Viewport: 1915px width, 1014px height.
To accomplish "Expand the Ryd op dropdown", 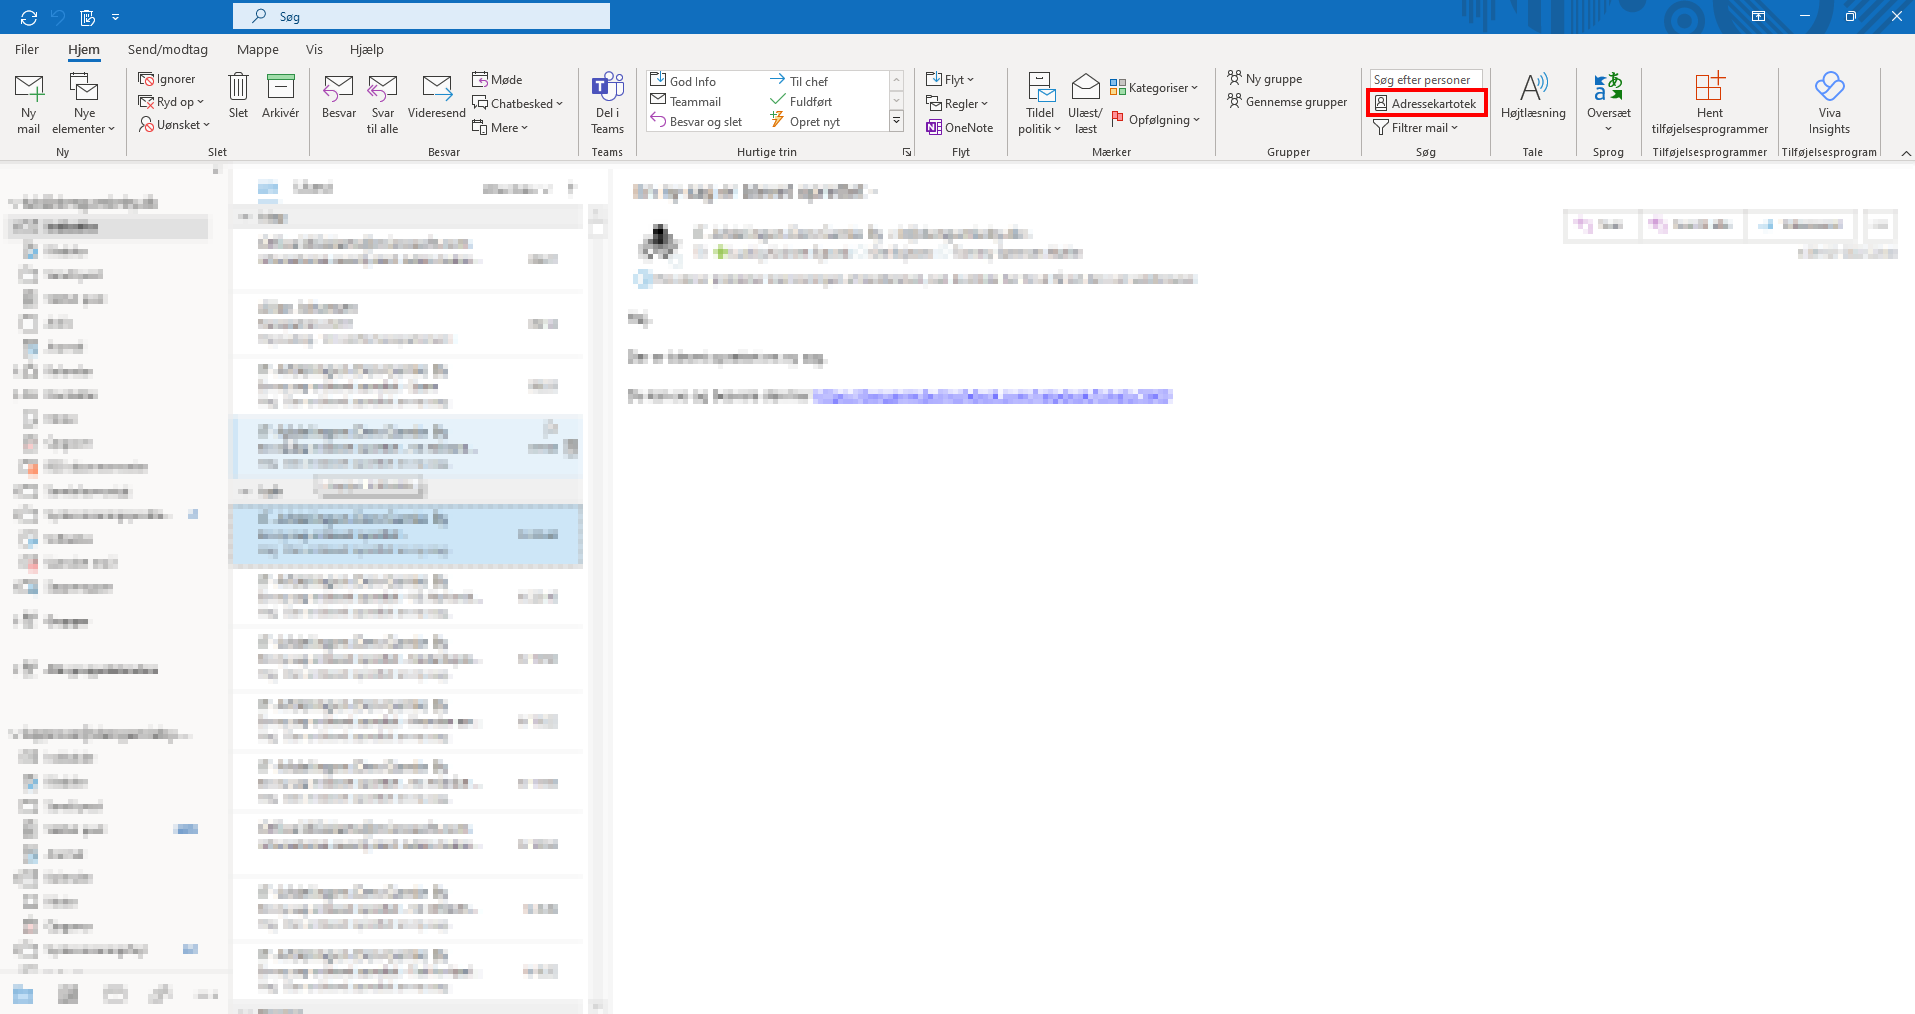I will point(171,102).
